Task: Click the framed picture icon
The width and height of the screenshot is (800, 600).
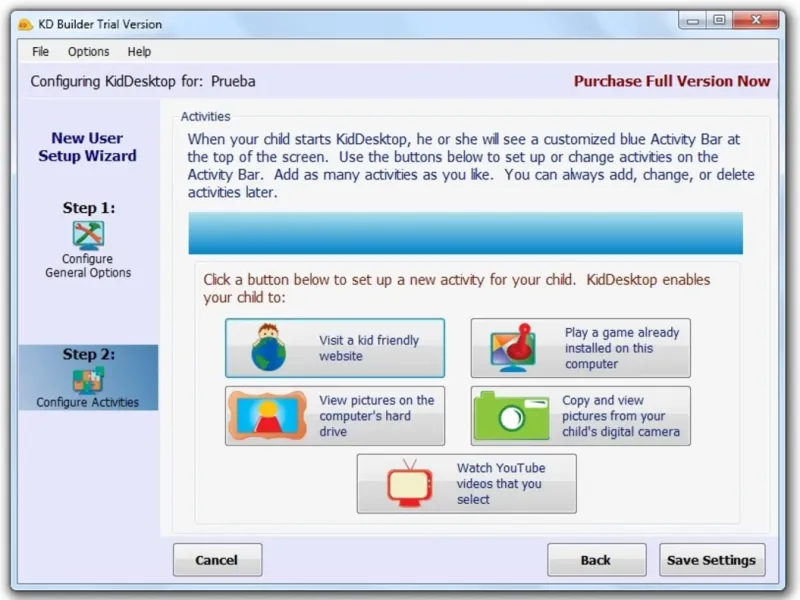Action: point(267,416)
